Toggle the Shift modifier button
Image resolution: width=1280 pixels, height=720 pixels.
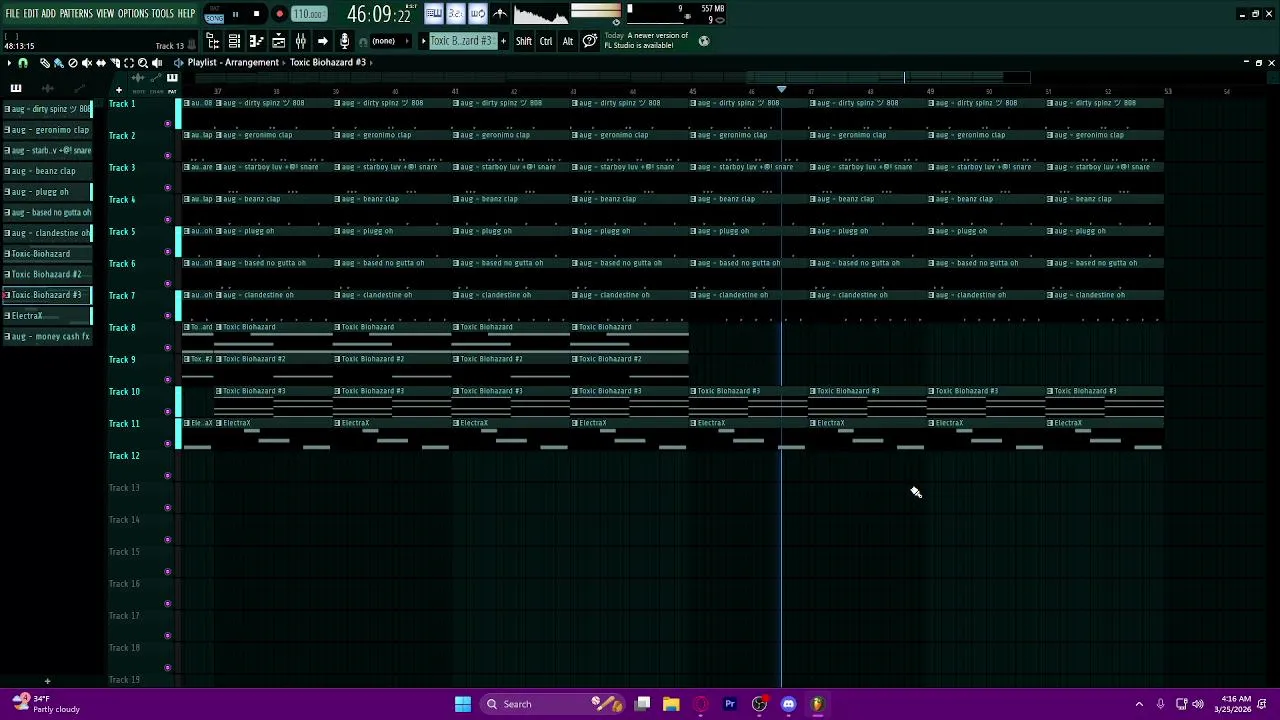(x=524, y=41)
